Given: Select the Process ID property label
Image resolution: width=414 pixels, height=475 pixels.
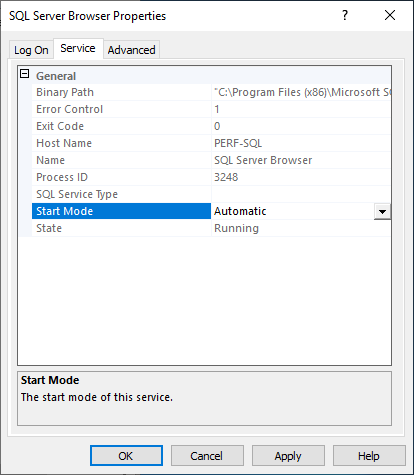Looking at the screenshot, I should (62, 177).
